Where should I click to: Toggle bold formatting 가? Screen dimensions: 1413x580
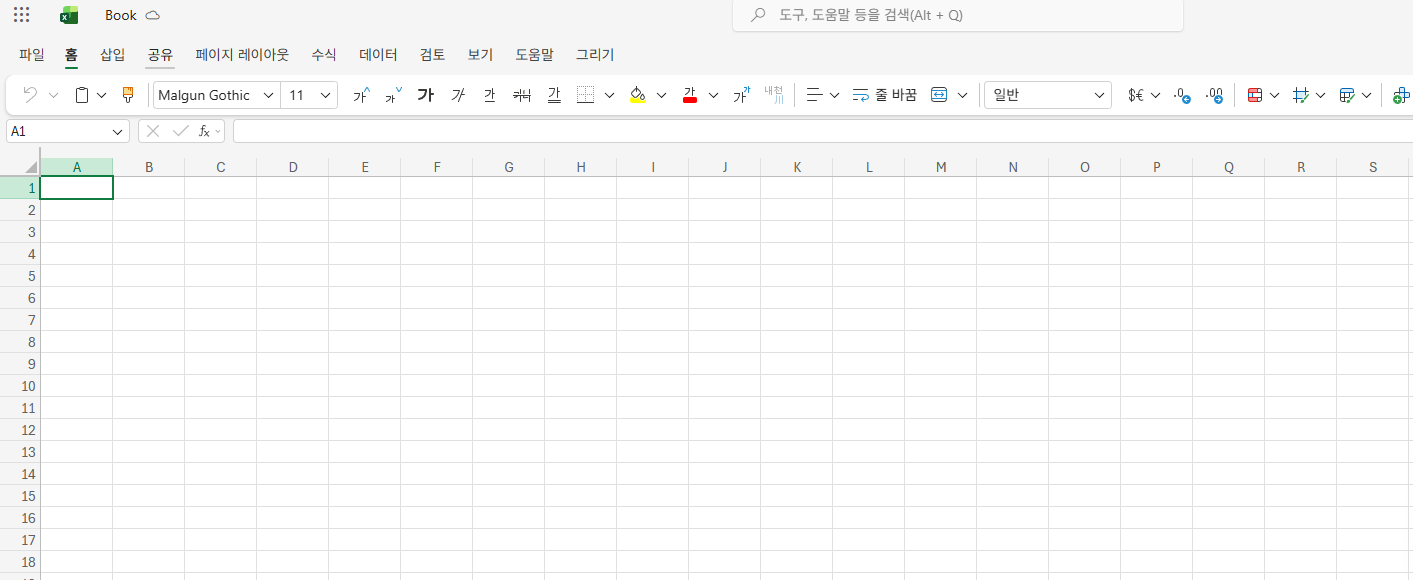[x=426, y=95]
